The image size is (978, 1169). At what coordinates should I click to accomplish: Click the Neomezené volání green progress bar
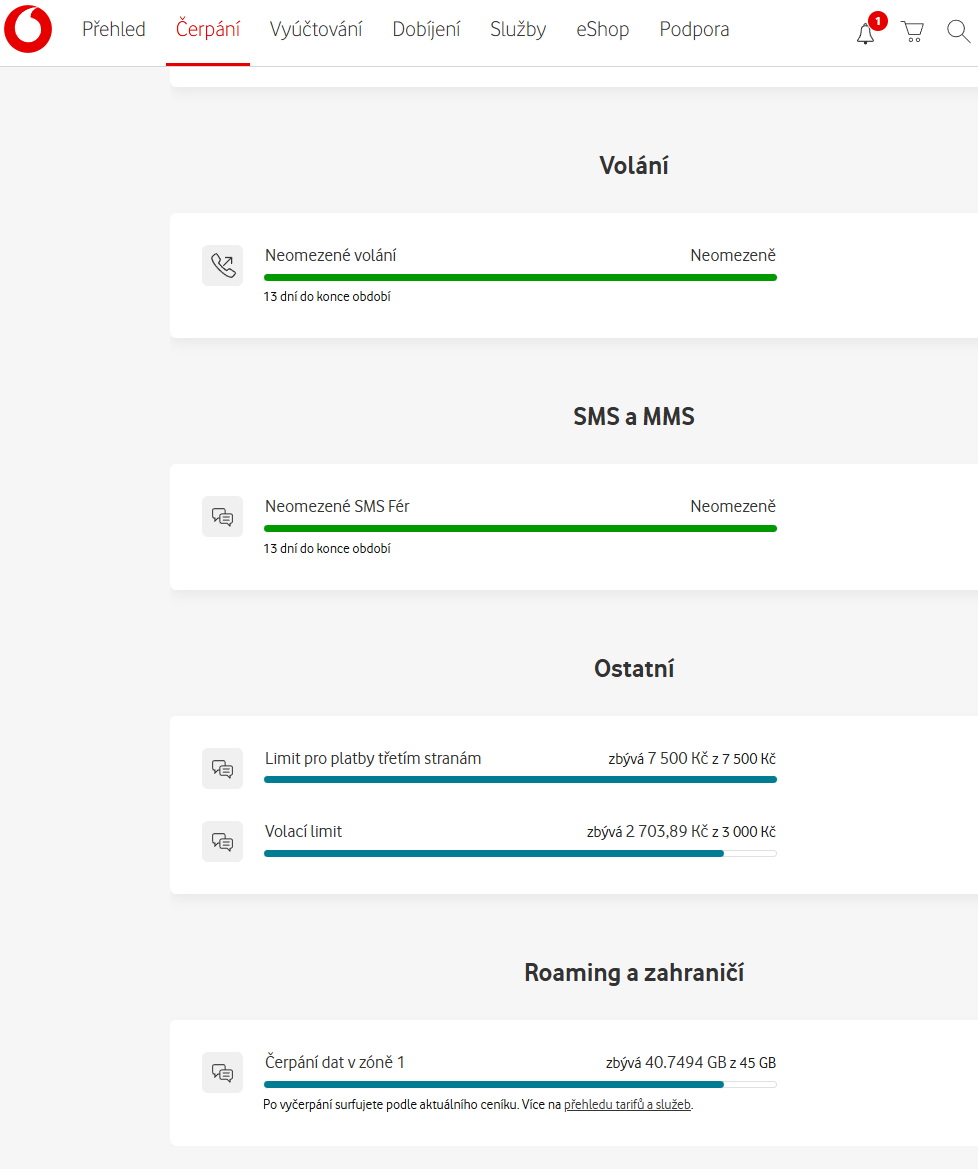(x=520, y=277)
